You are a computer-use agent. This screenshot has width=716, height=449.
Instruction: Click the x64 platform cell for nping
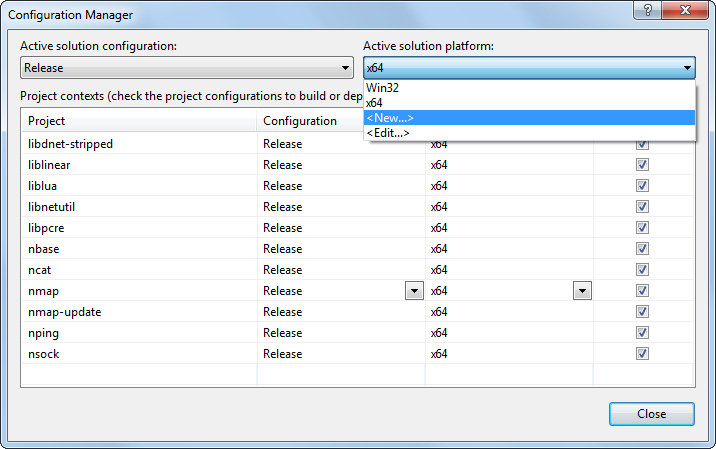(x=509, y=333)
